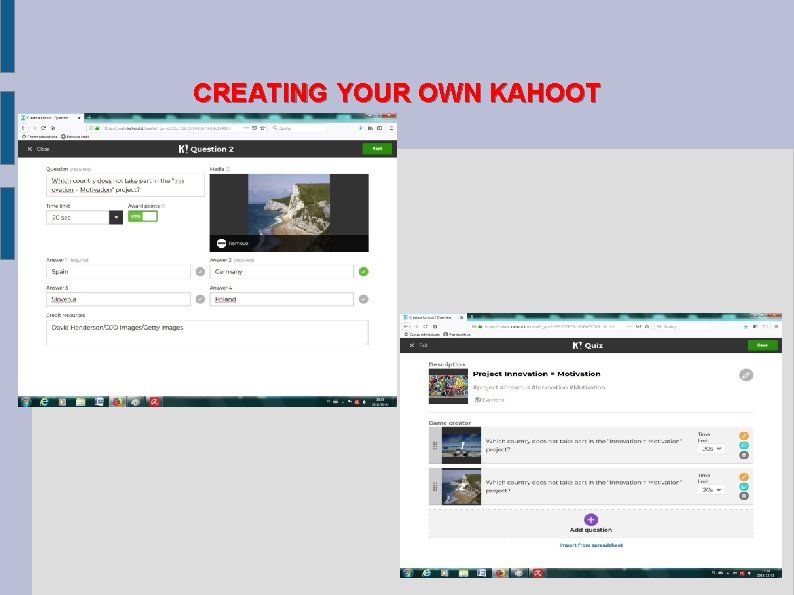This screenshot has width=794, height=595.
Task: Edit quiz description with pencil icon
Action: point(746,375)
